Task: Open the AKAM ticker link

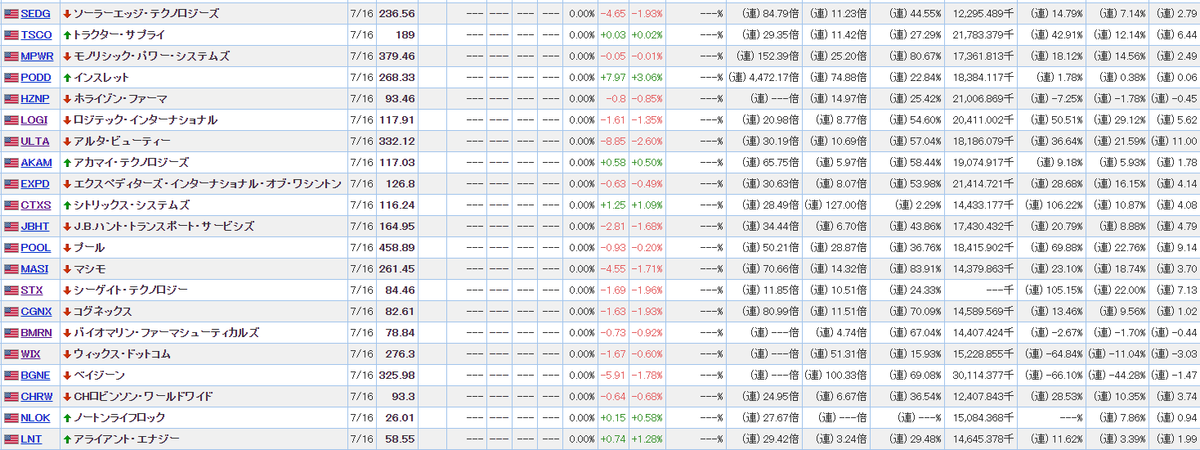Action: (x=36, y=162)
